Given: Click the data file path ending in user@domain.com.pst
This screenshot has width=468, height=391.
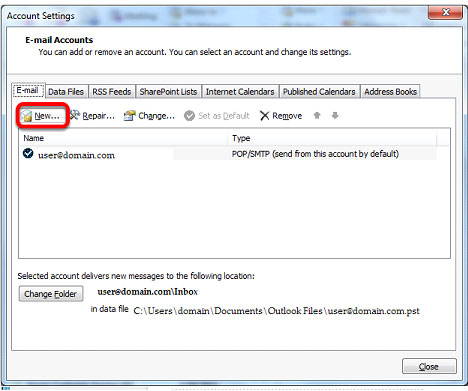Looking at the screenshot, I should tap(276, 311).
